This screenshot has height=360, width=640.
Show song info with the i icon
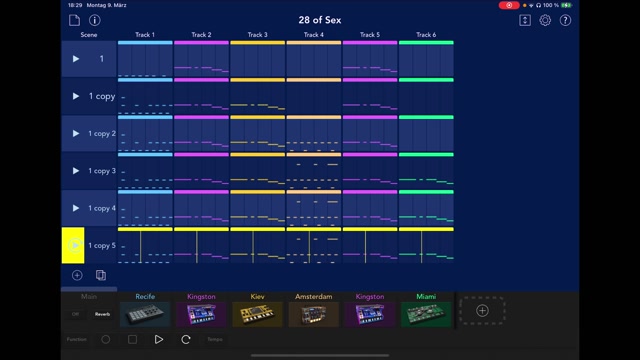(x=95, y=20)
